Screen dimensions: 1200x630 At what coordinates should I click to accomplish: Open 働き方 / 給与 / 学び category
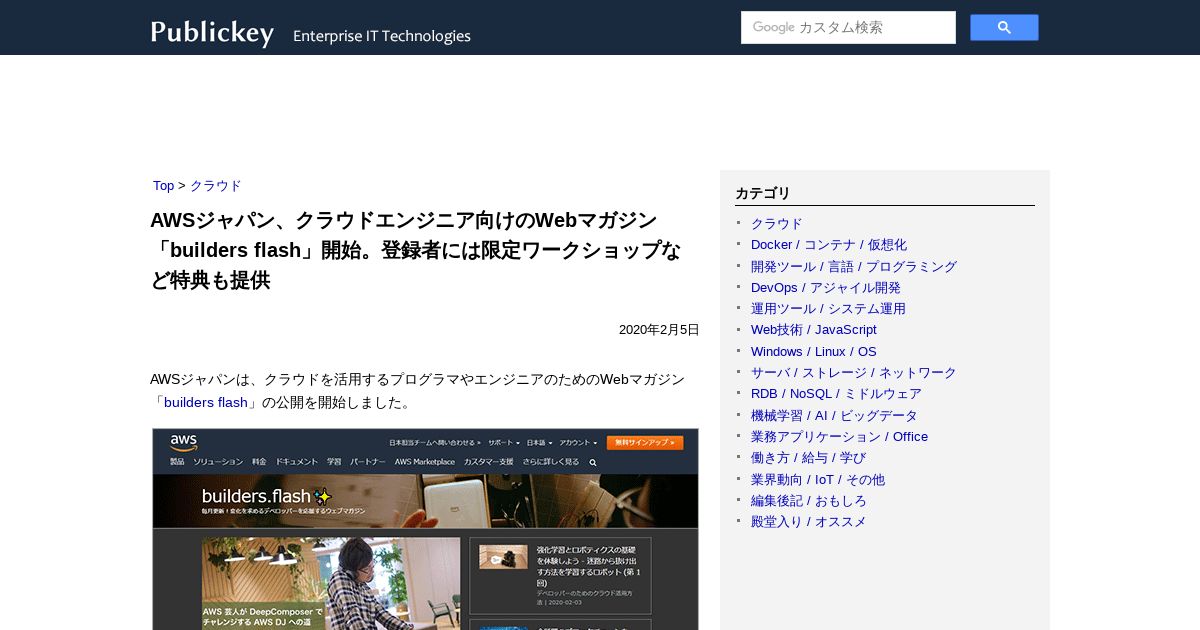click(809, 458)
